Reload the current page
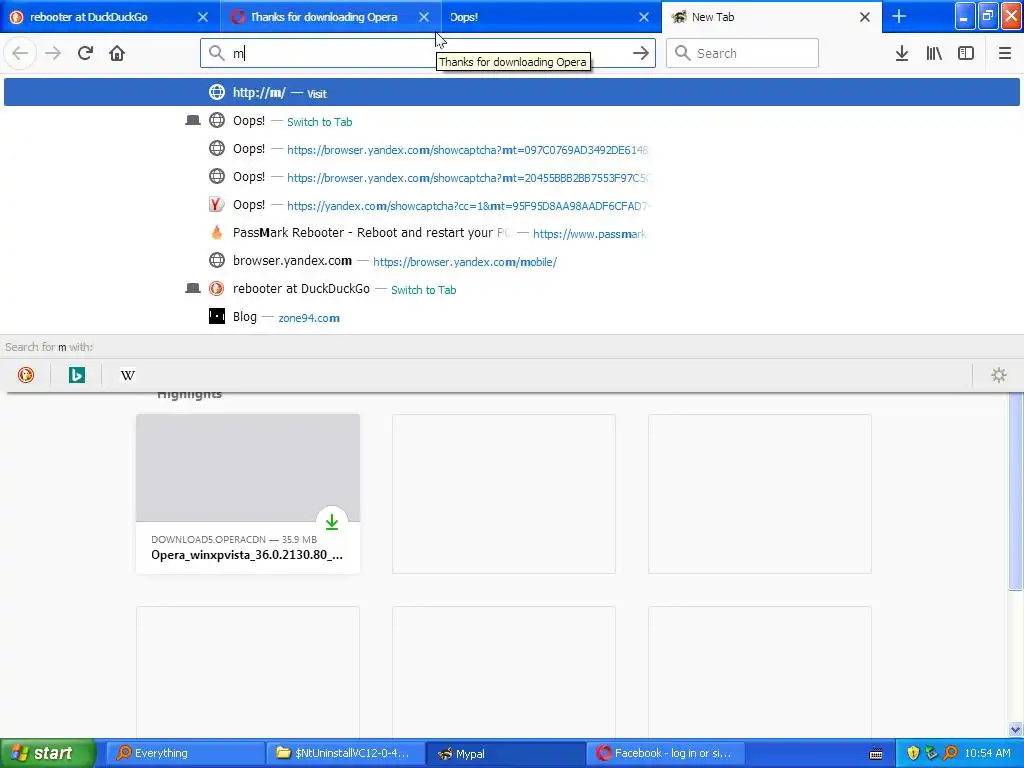 85,53
